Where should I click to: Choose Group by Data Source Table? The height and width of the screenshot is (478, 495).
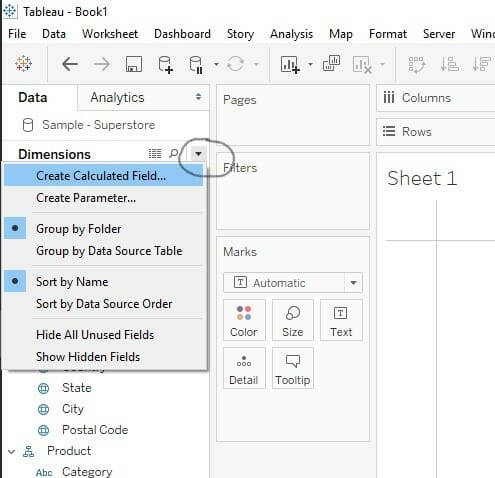point(103,251)
